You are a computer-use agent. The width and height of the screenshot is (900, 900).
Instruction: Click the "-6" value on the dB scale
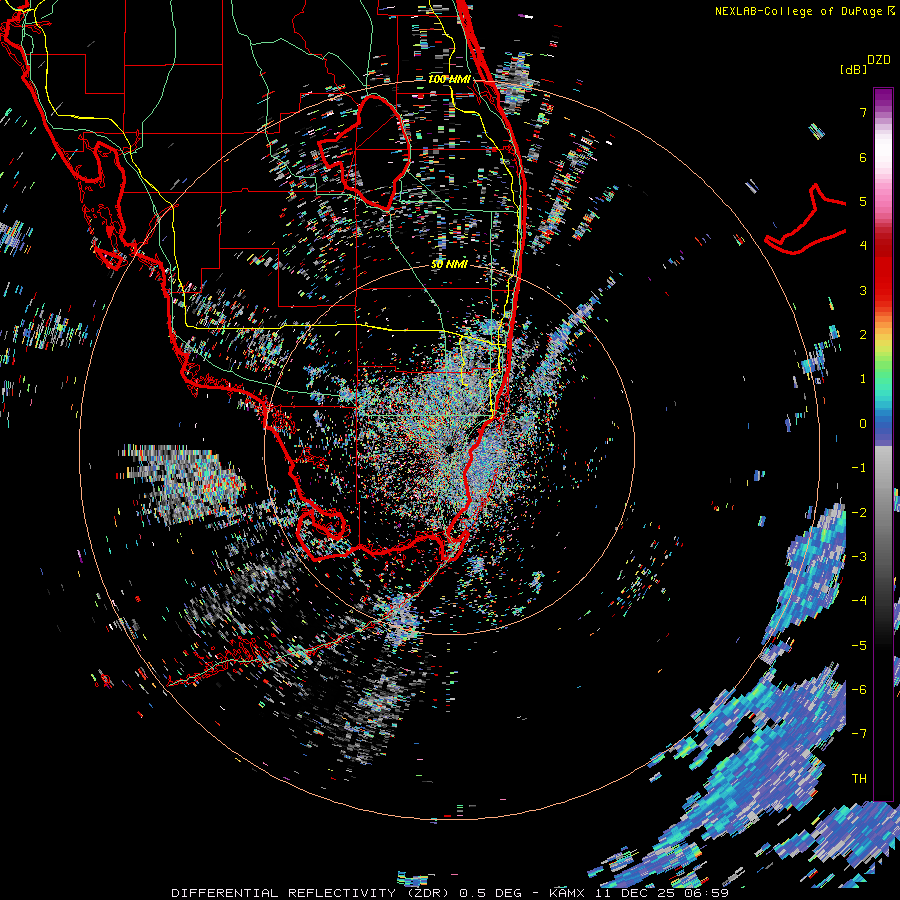(859, 690)
